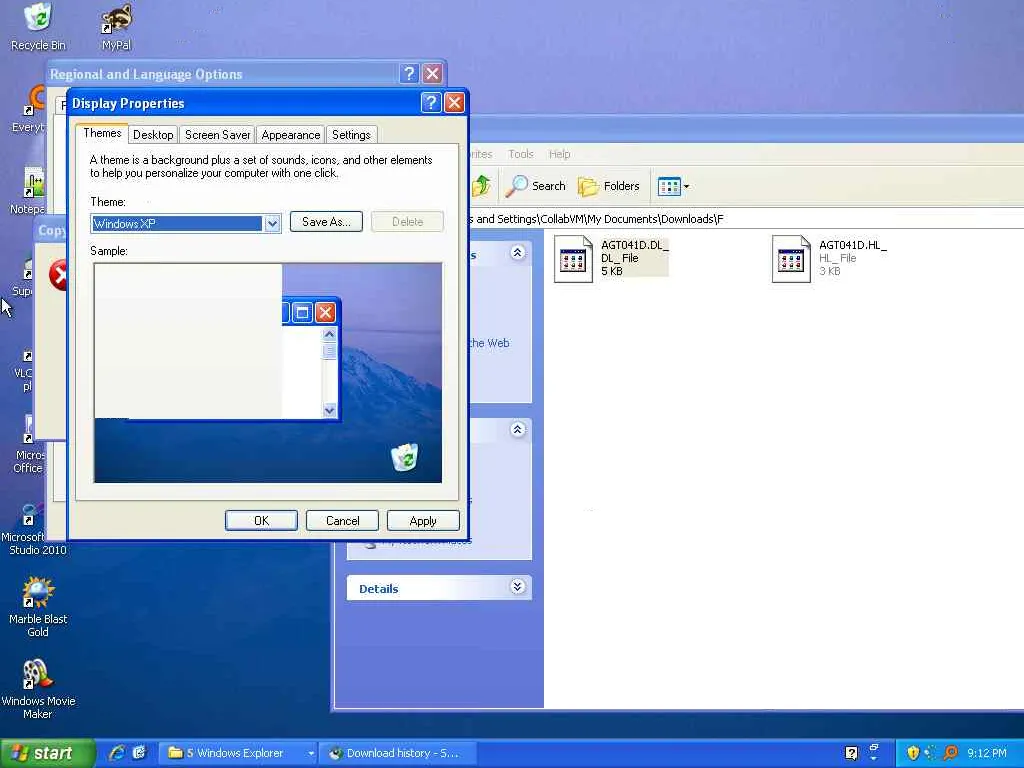
Task: Click the sample window scroll up arrow
Action: tap(329, 334)
